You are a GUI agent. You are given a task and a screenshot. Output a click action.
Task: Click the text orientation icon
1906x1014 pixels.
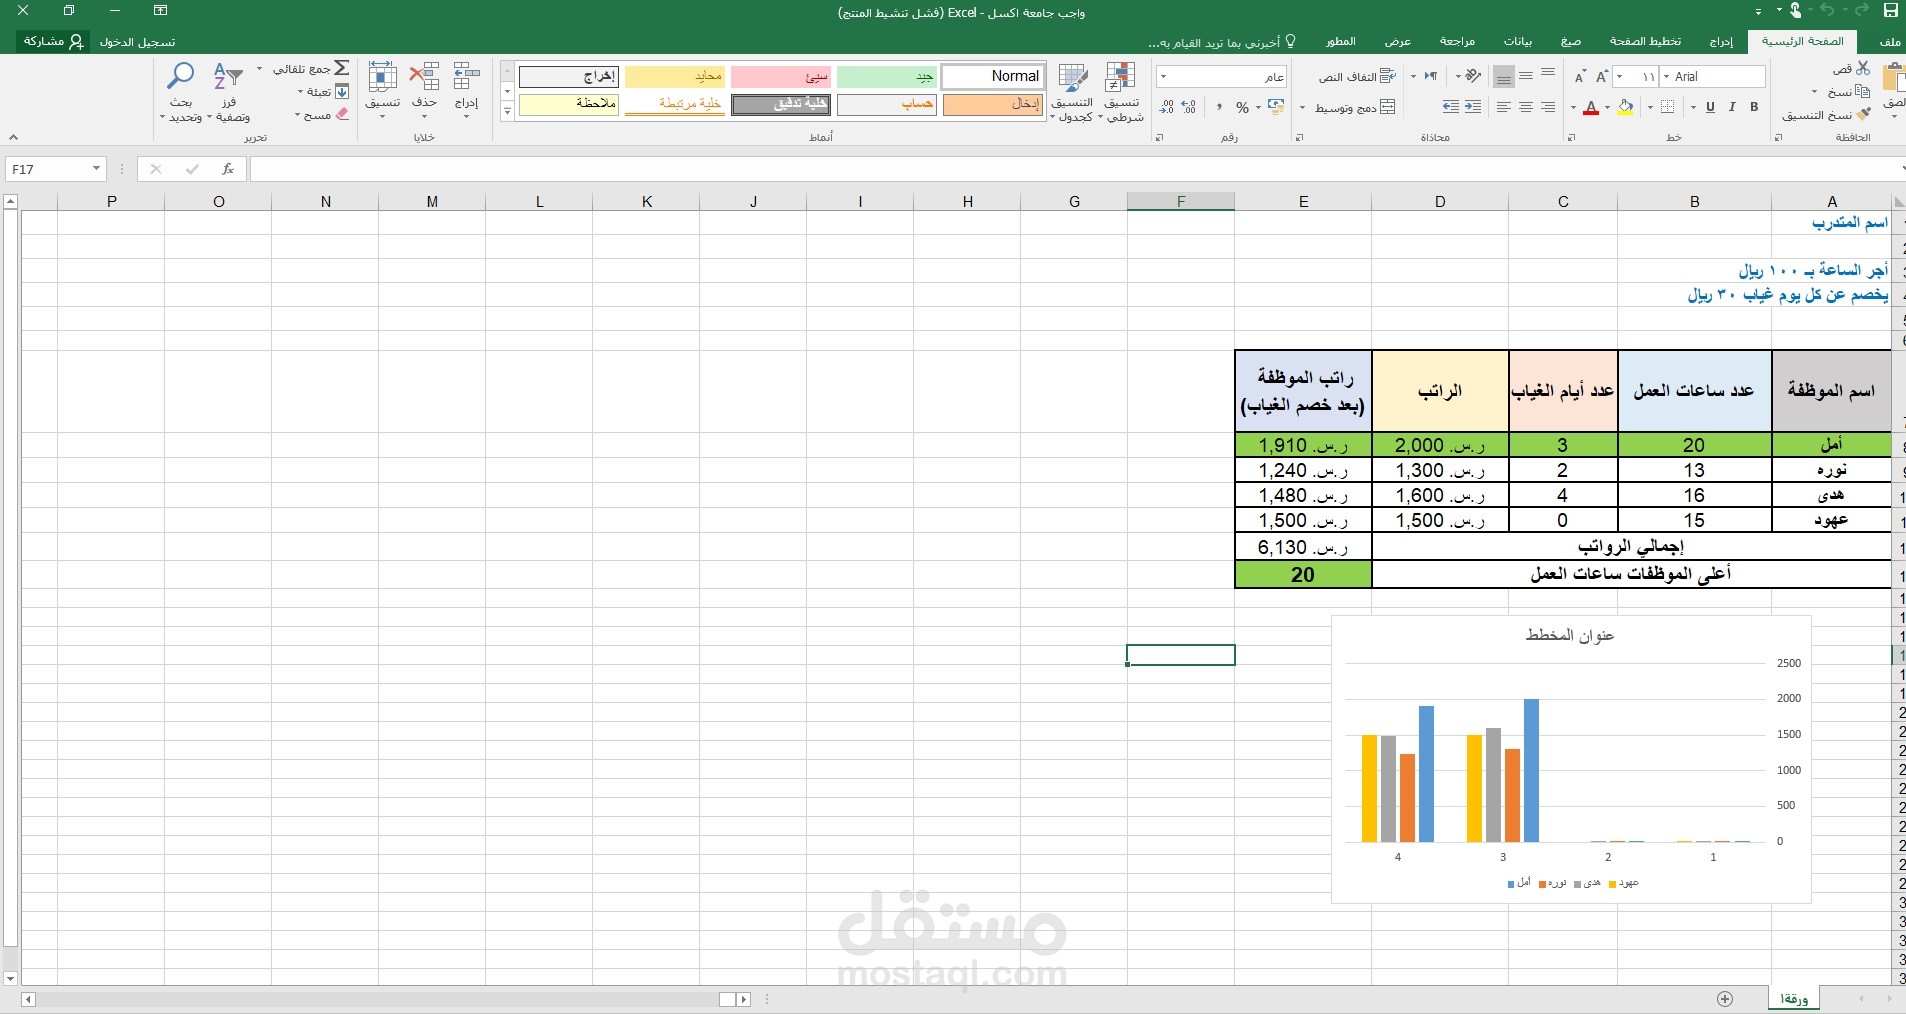(x=1472, y=76)
